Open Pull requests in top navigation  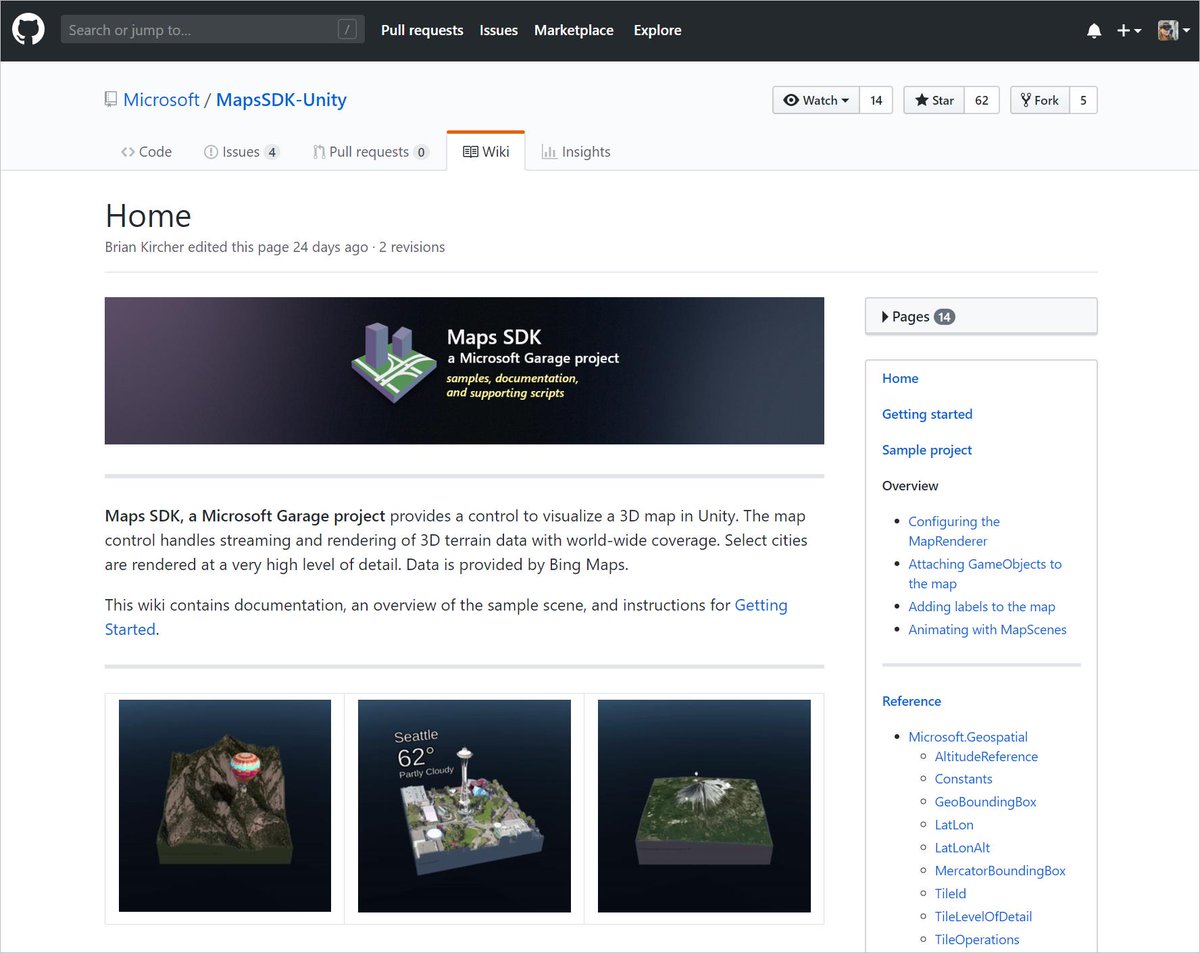coord(422,30)
